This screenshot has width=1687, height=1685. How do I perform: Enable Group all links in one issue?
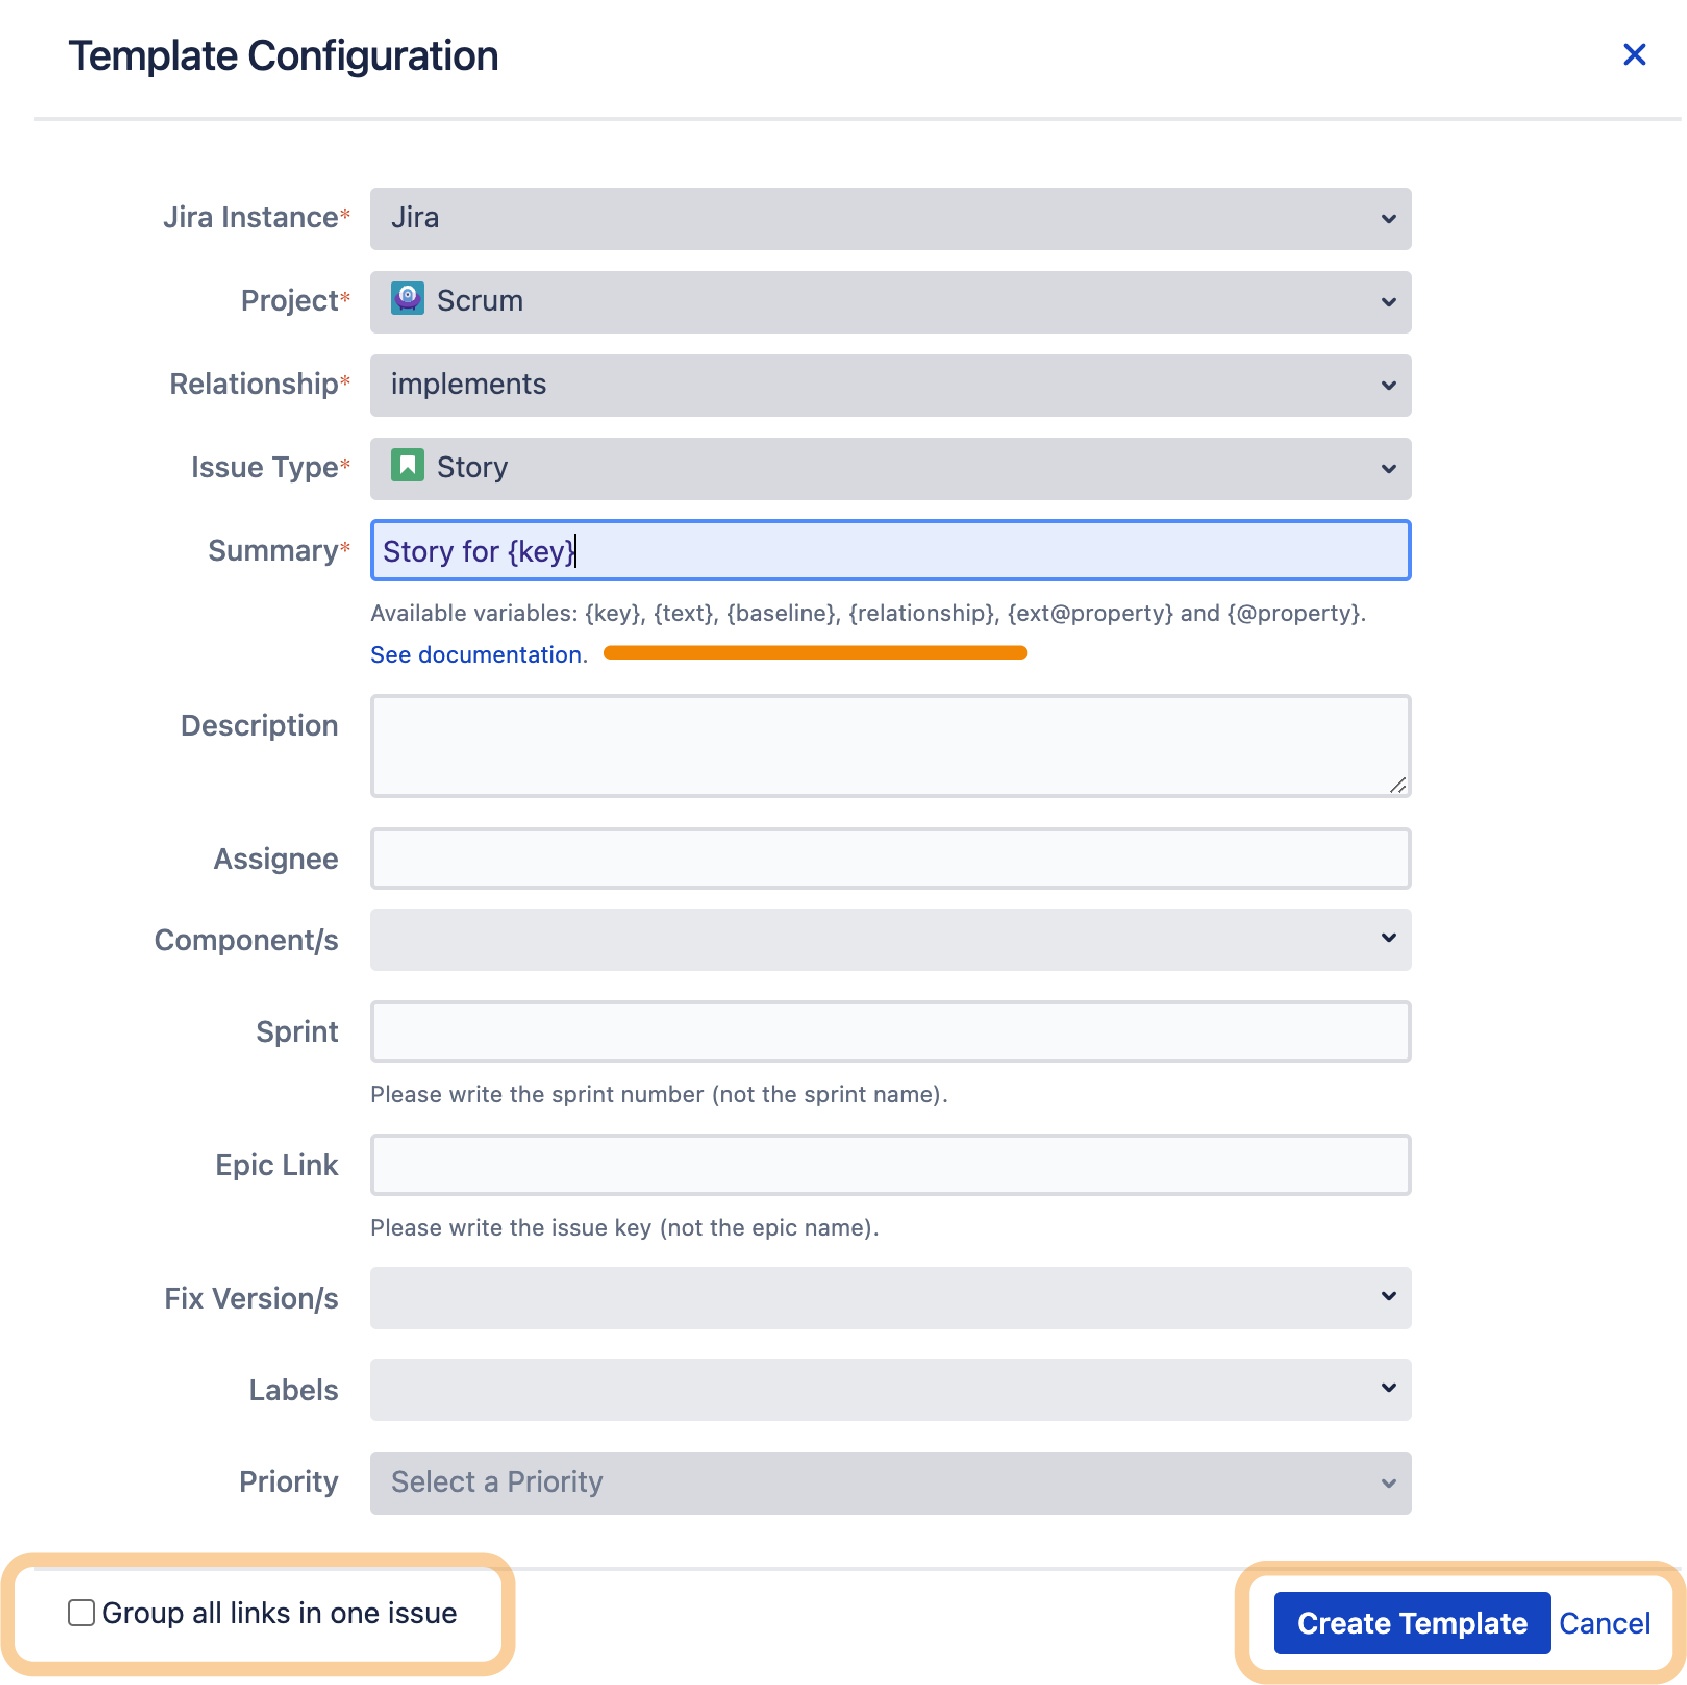coord(82,1612)
